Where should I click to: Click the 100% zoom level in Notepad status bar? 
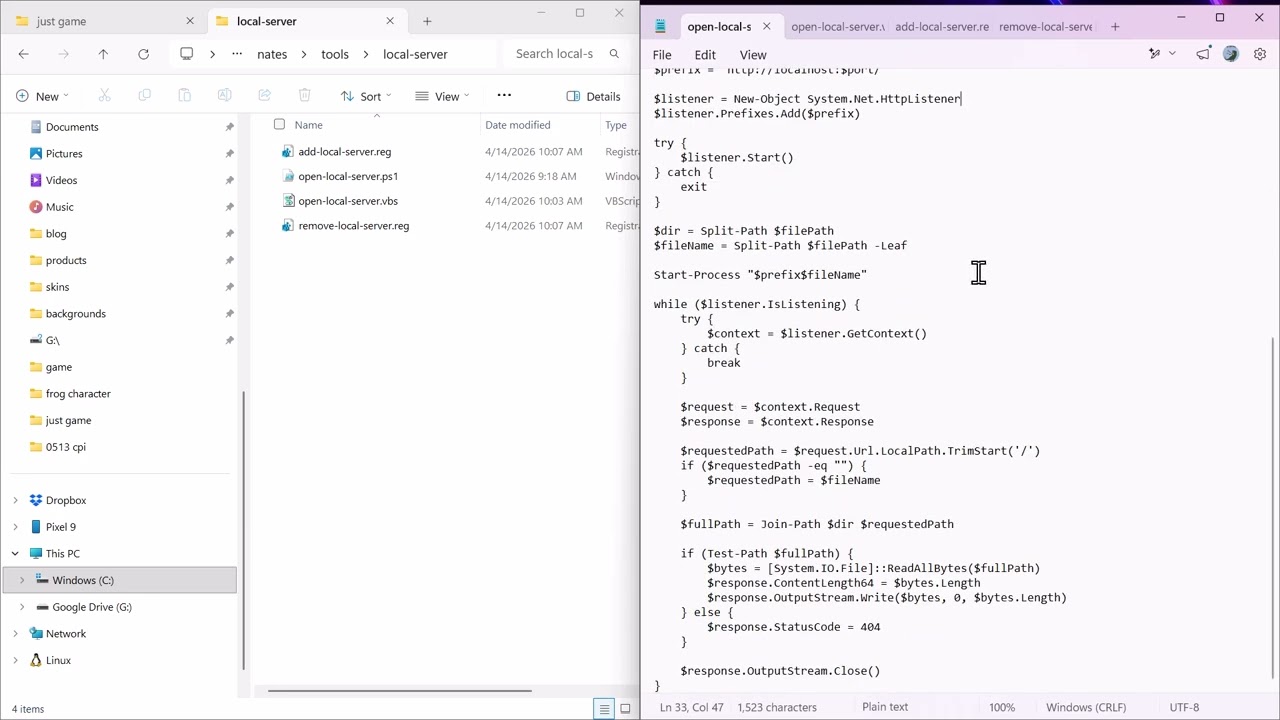click(x=1001, y=707)
